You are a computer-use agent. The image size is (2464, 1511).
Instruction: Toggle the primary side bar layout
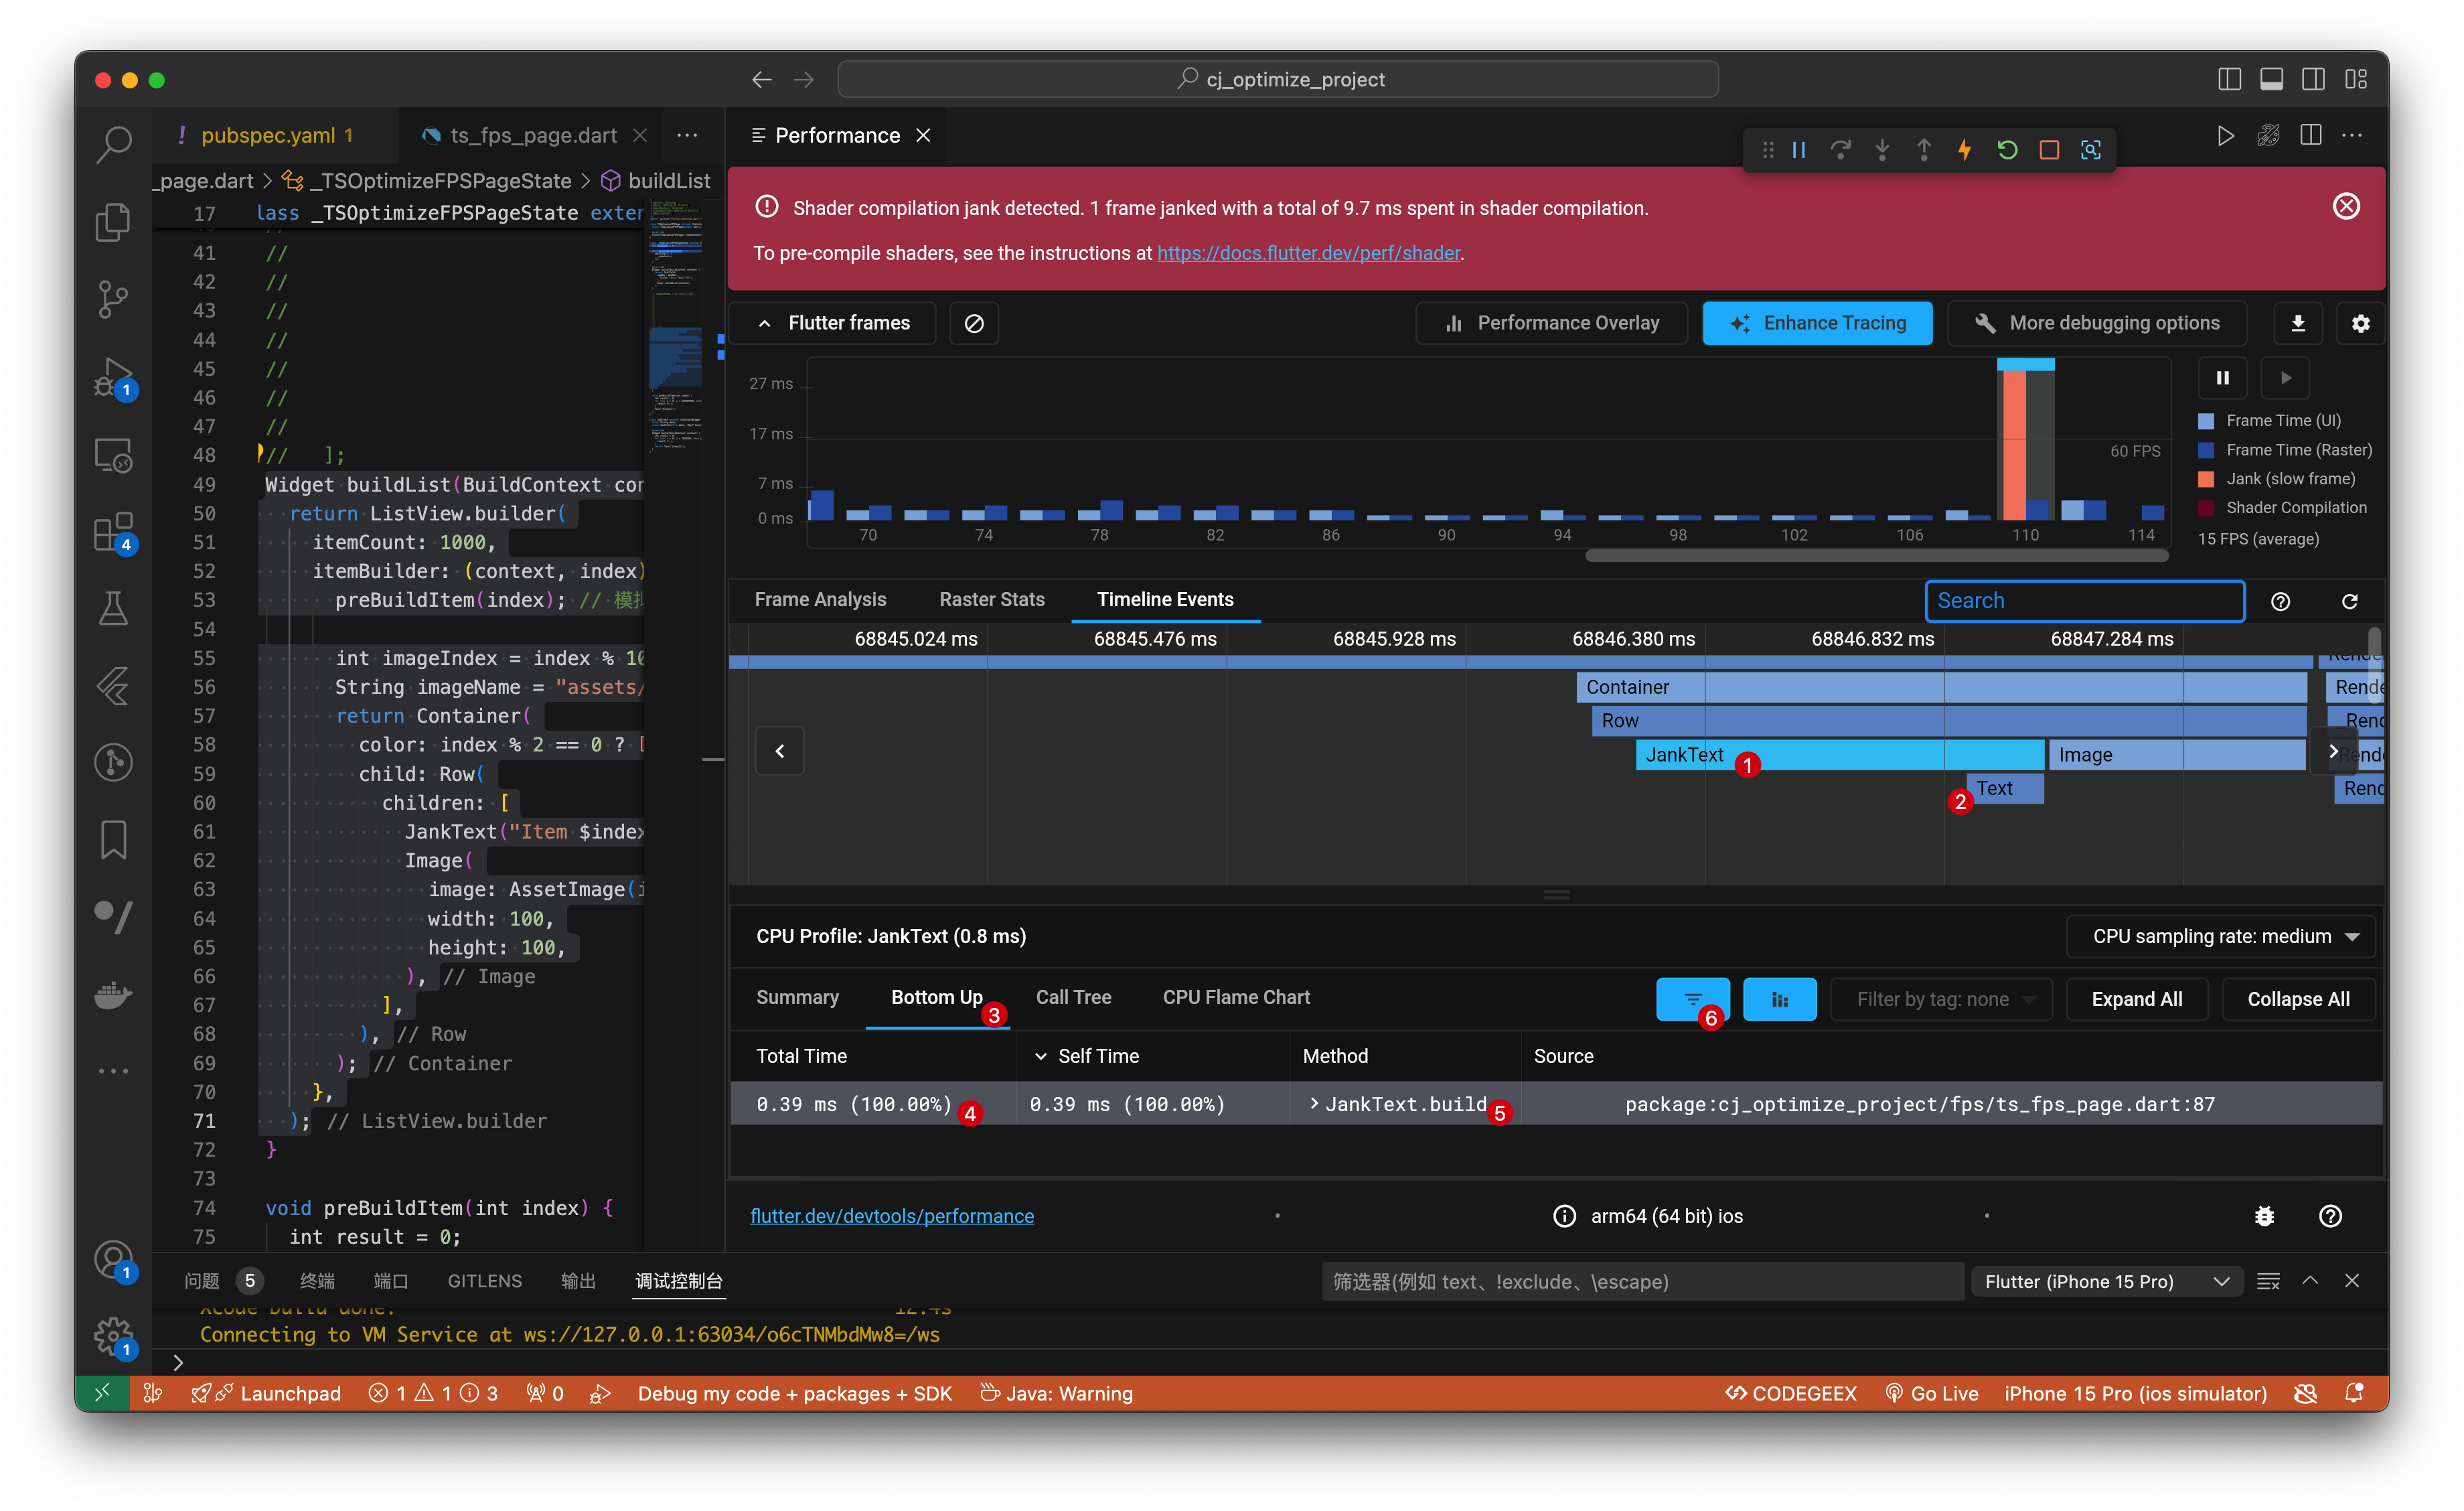[x=2229, y=79]
